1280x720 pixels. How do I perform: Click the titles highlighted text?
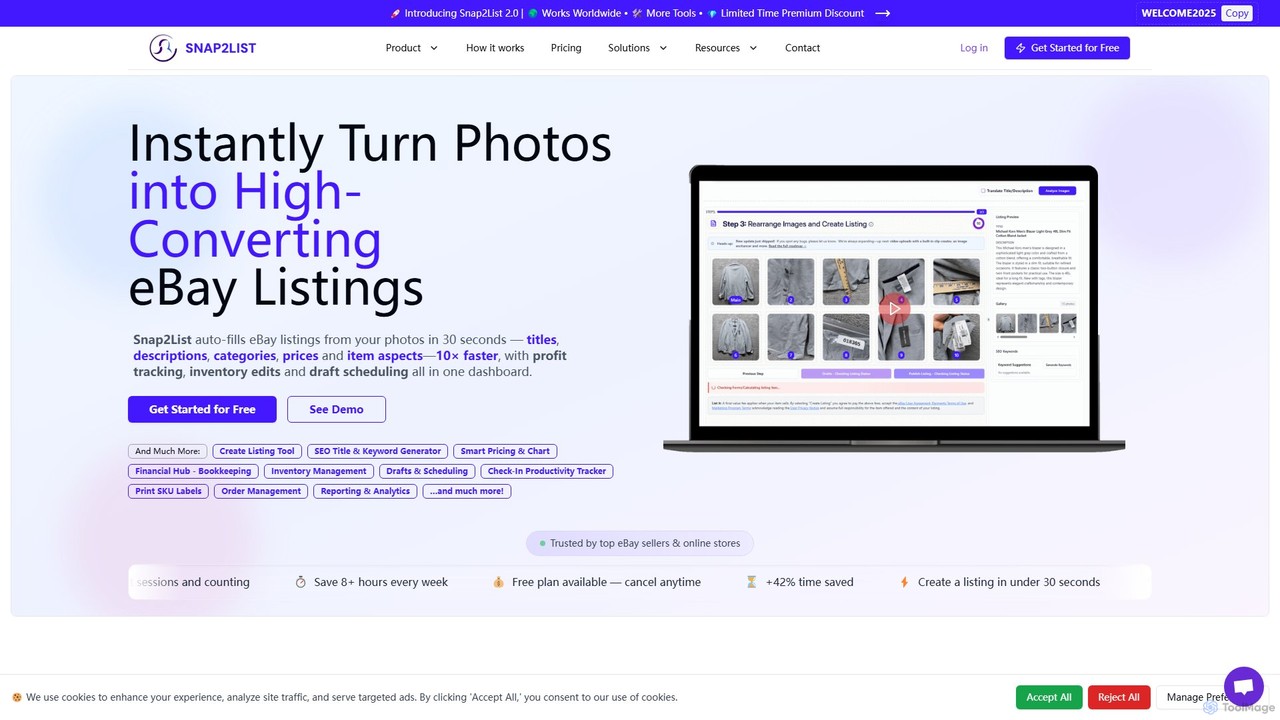[542, 339]
